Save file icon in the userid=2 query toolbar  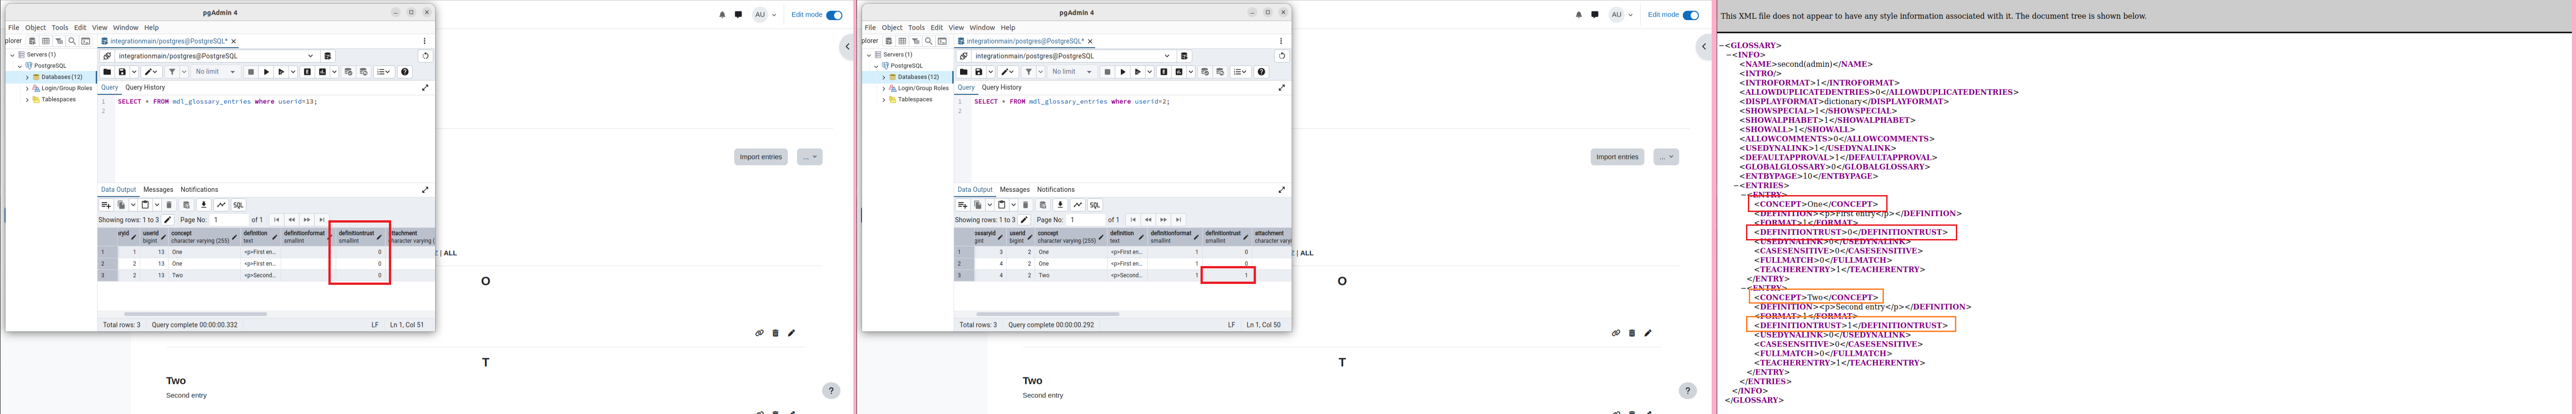click(x=979, y=72)
